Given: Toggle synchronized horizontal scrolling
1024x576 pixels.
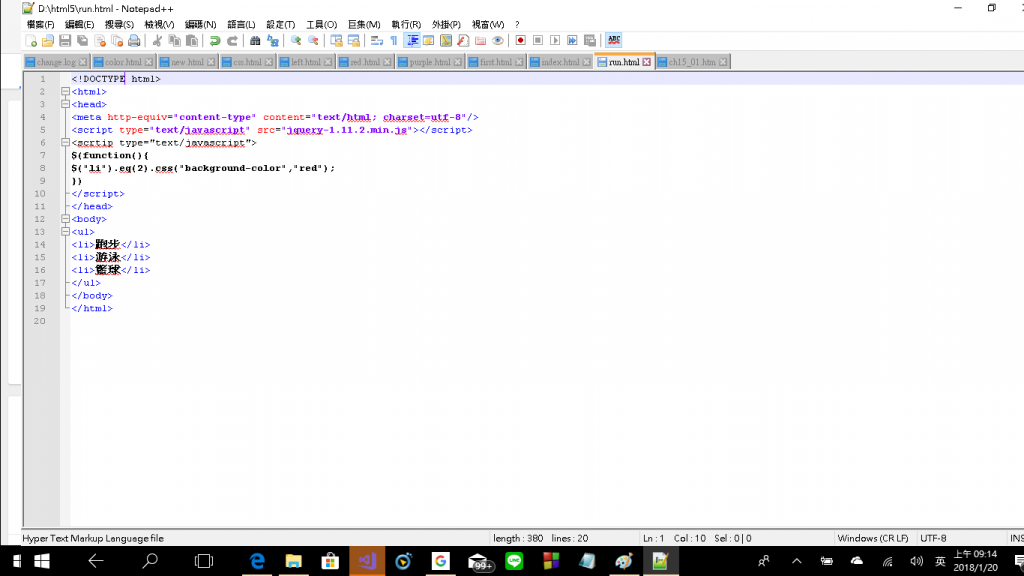Looking at the screenshot, I should click(x=353, y=40).
